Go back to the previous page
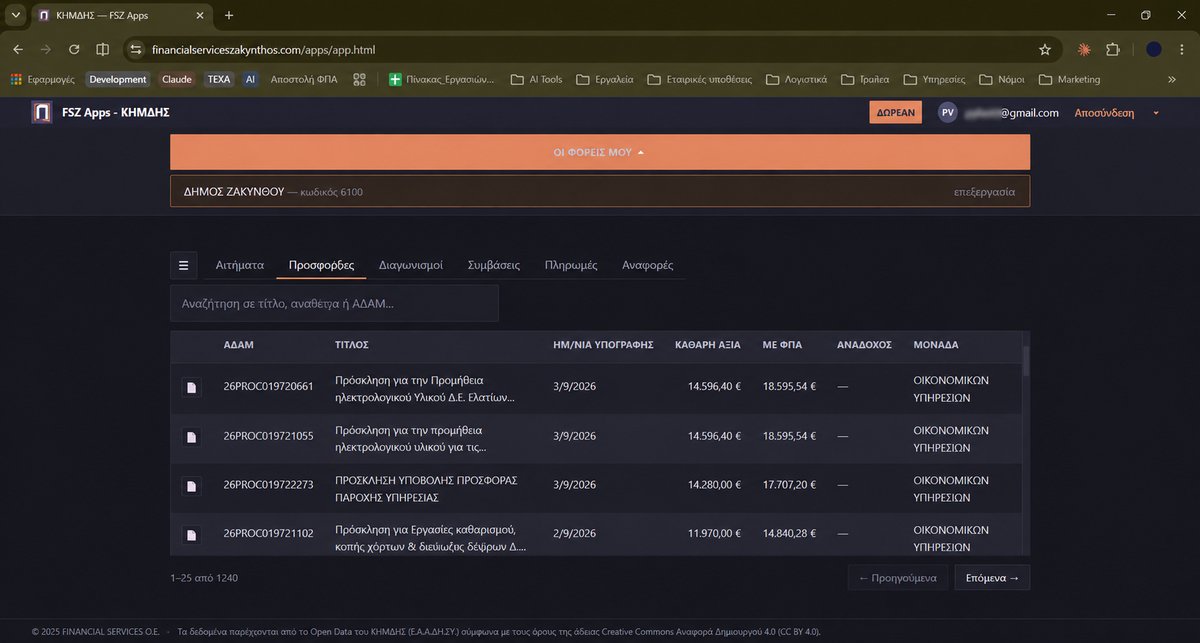 [18, 49]
